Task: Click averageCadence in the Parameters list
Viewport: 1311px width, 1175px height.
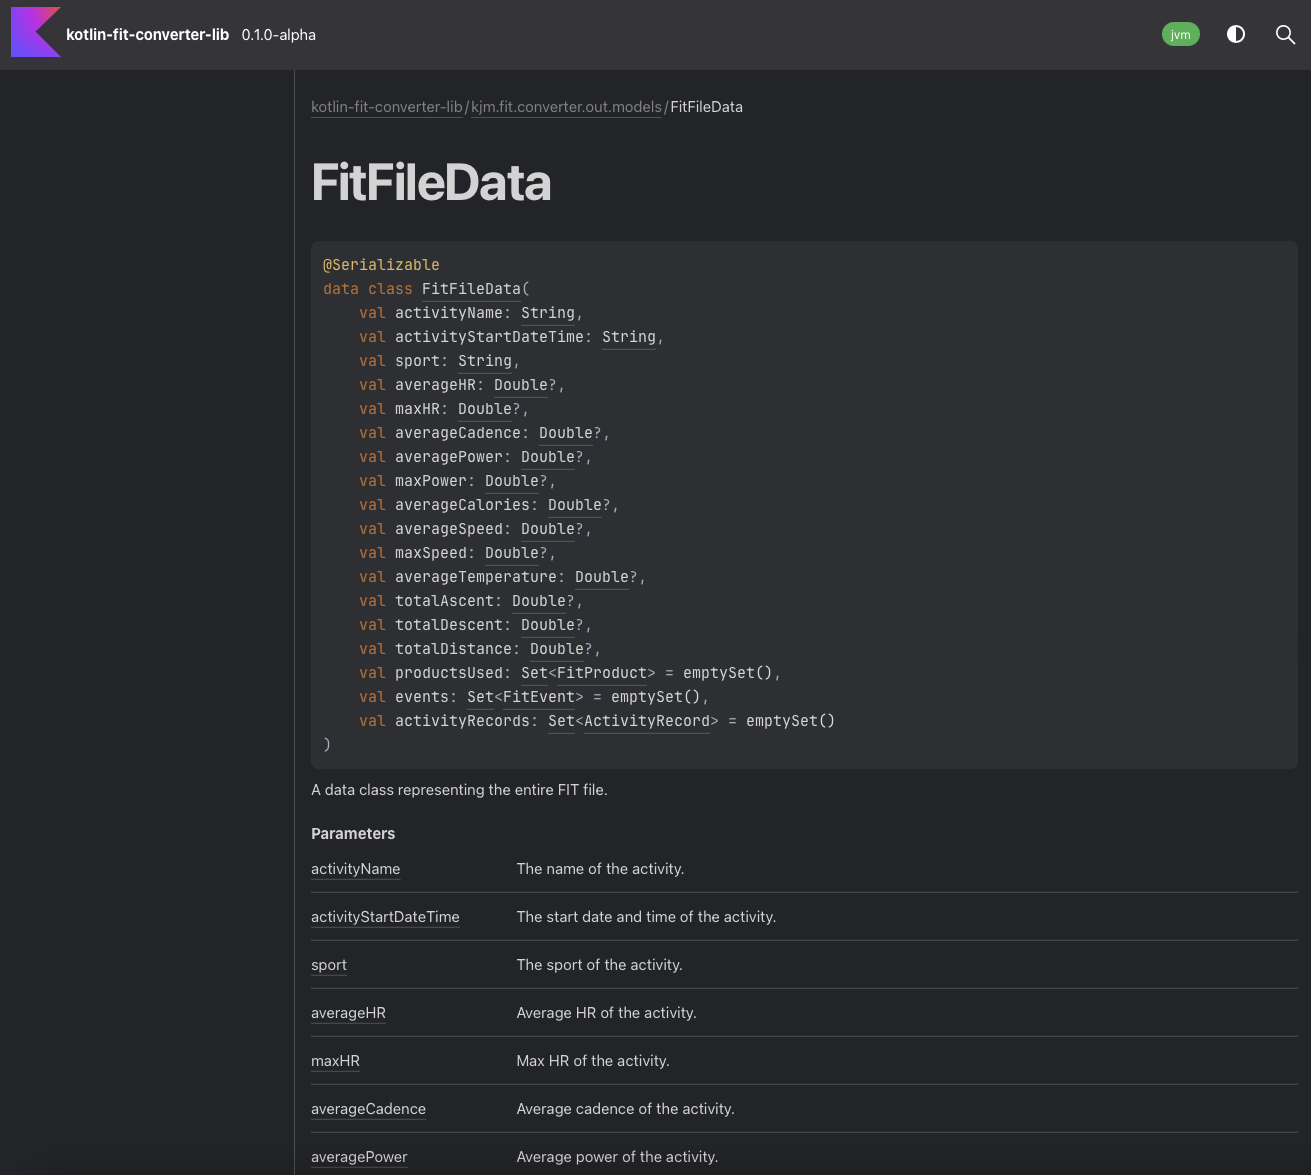Action: click(368, 1109)
